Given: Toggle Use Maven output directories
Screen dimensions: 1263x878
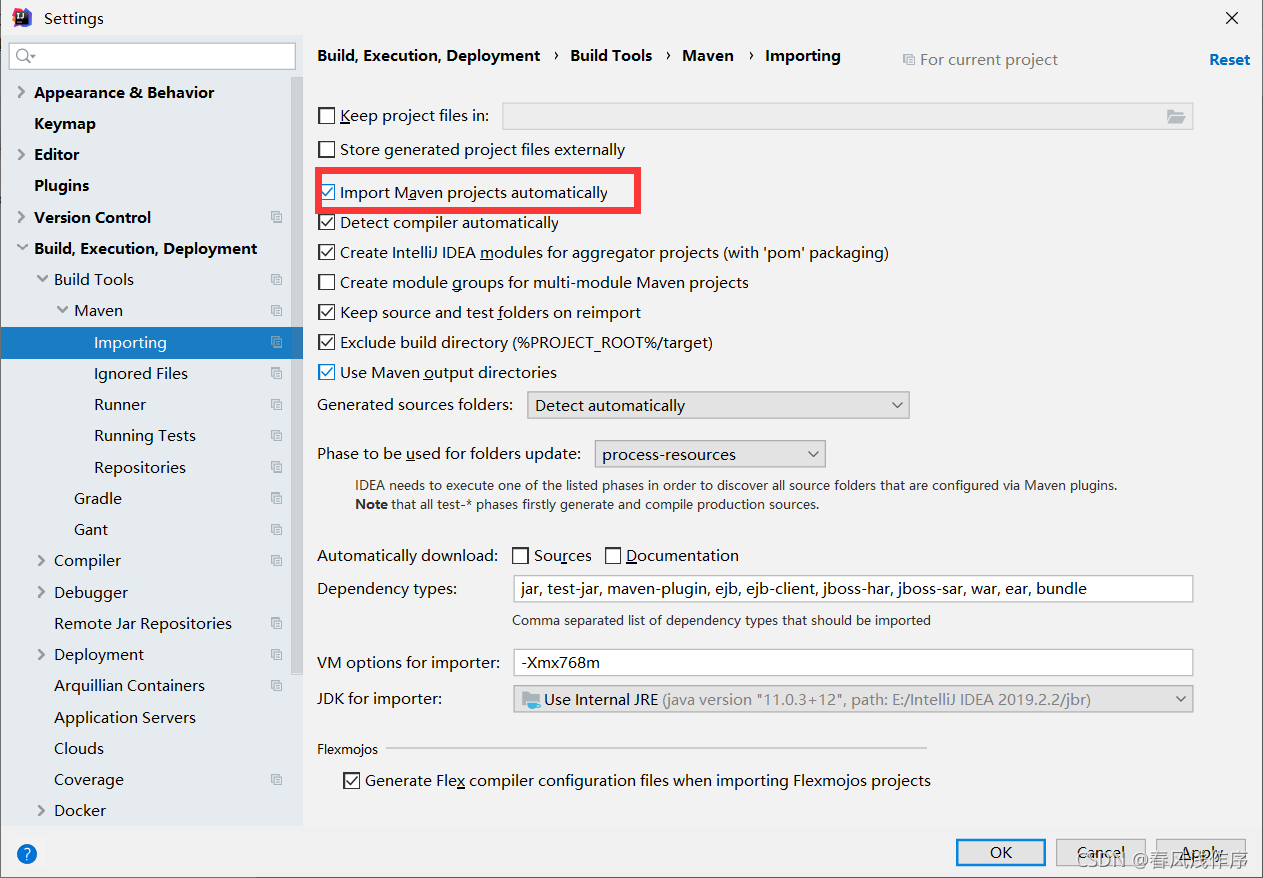Looking at the screenshot, I should point(326,372).
